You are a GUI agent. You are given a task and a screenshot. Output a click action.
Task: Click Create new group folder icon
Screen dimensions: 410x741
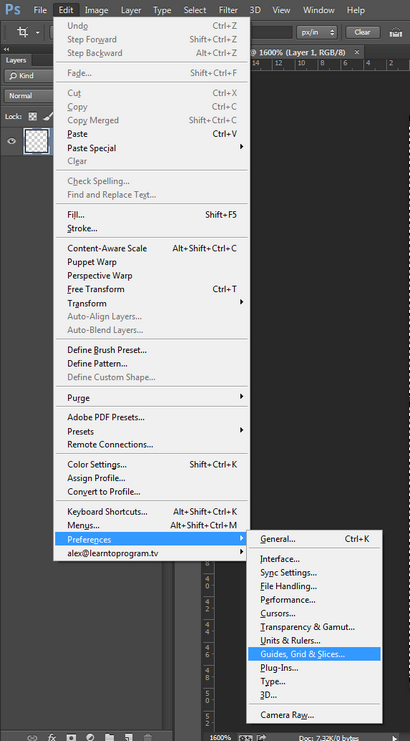tap(109, 737)
